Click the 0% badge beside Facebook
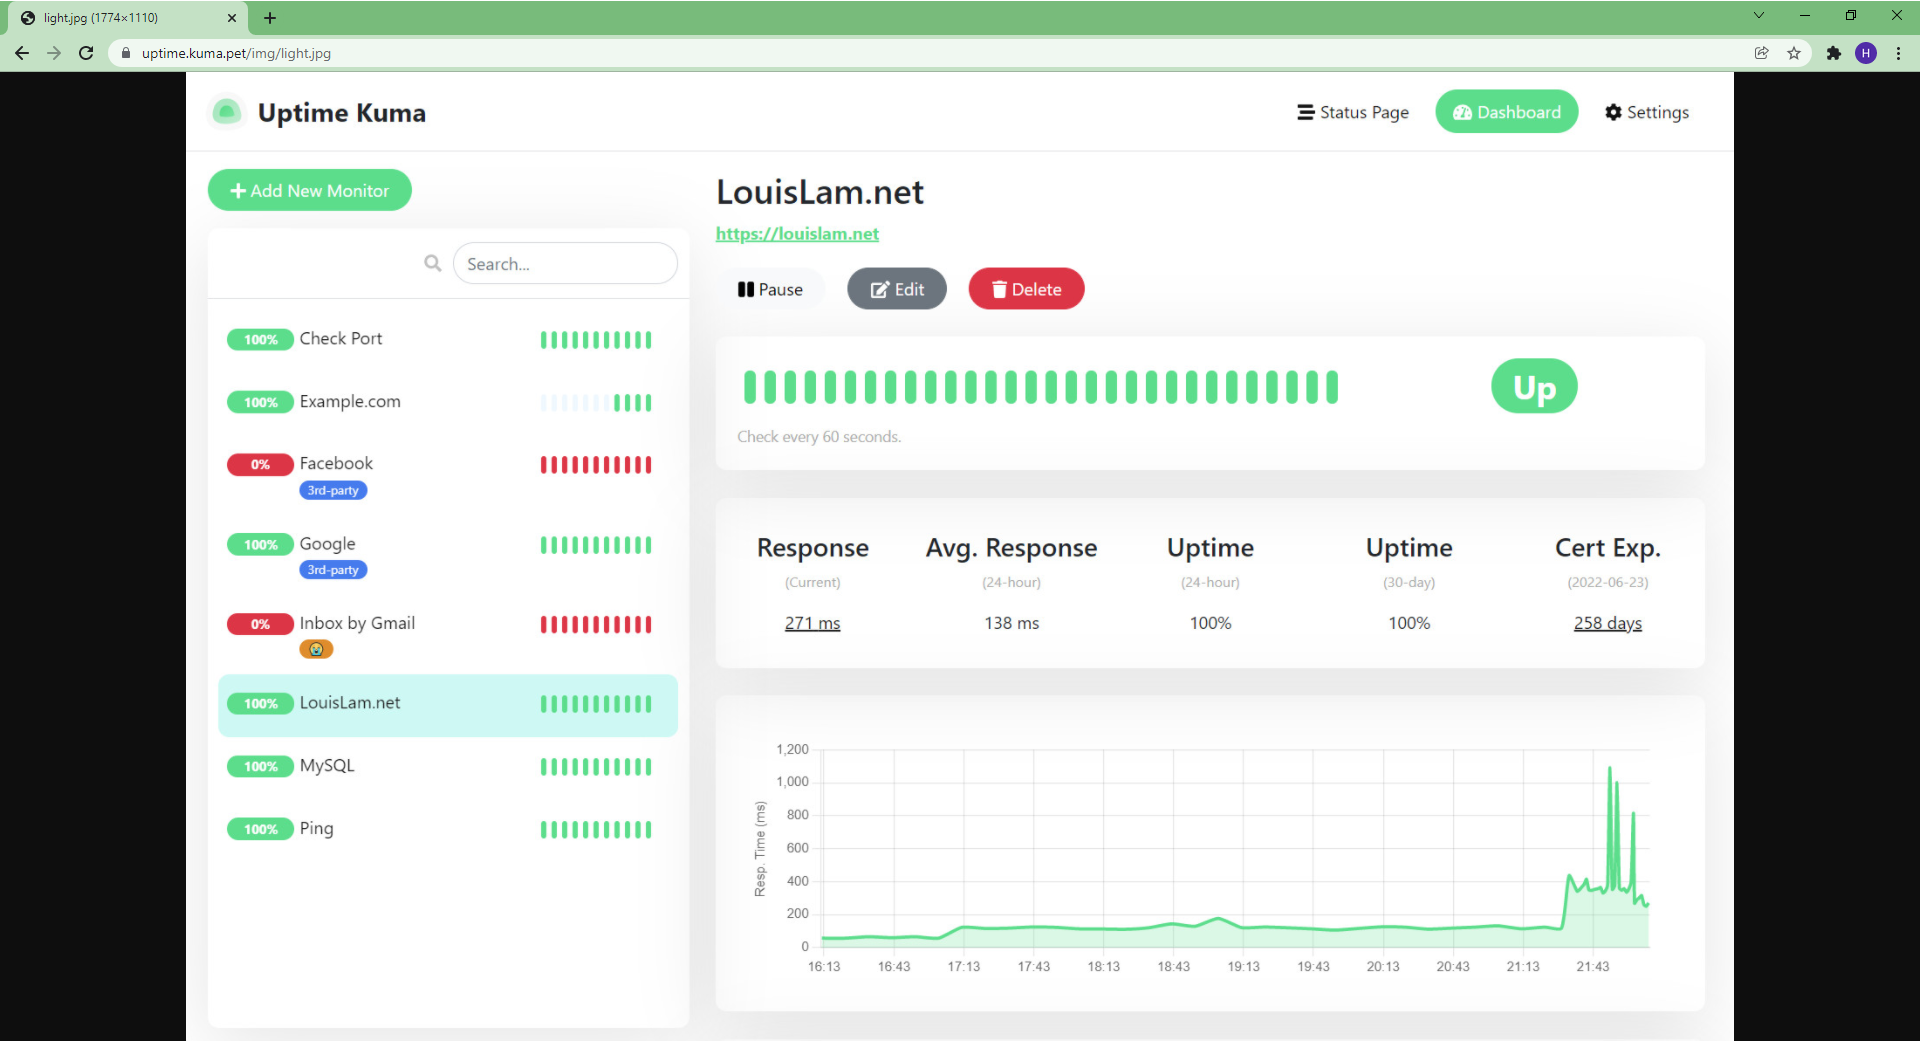 click(260, 464)
